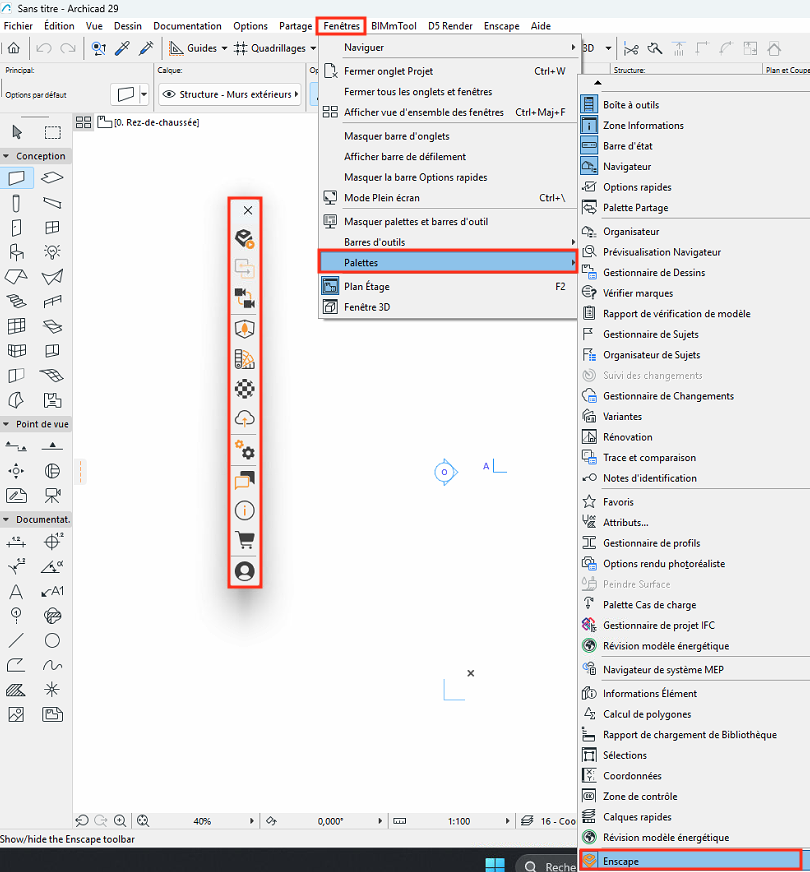Select the Circle tool icon
Viewport: 810px width, 872px height.
pyautogui.click(x=52, y=641)
